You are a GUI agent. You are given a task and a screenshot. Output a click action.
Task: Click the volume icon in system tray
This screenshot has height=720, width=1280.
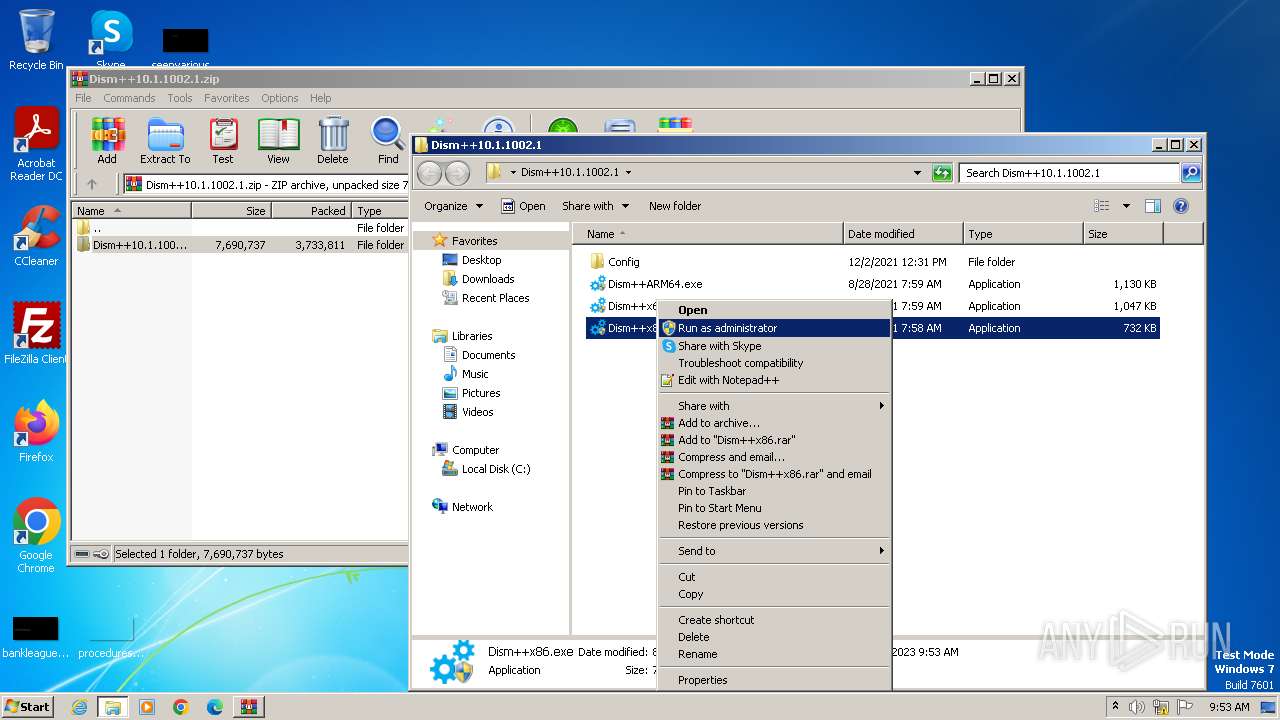pyautogui.click(x=1137, y=707)
